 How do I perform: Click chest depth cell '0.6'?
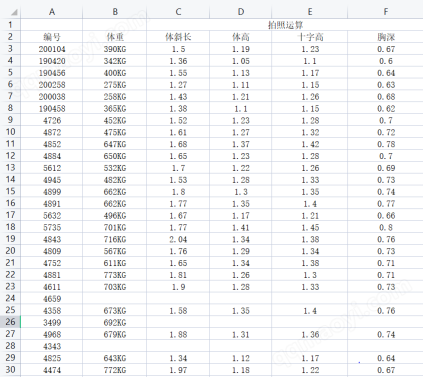coord(385,61)
